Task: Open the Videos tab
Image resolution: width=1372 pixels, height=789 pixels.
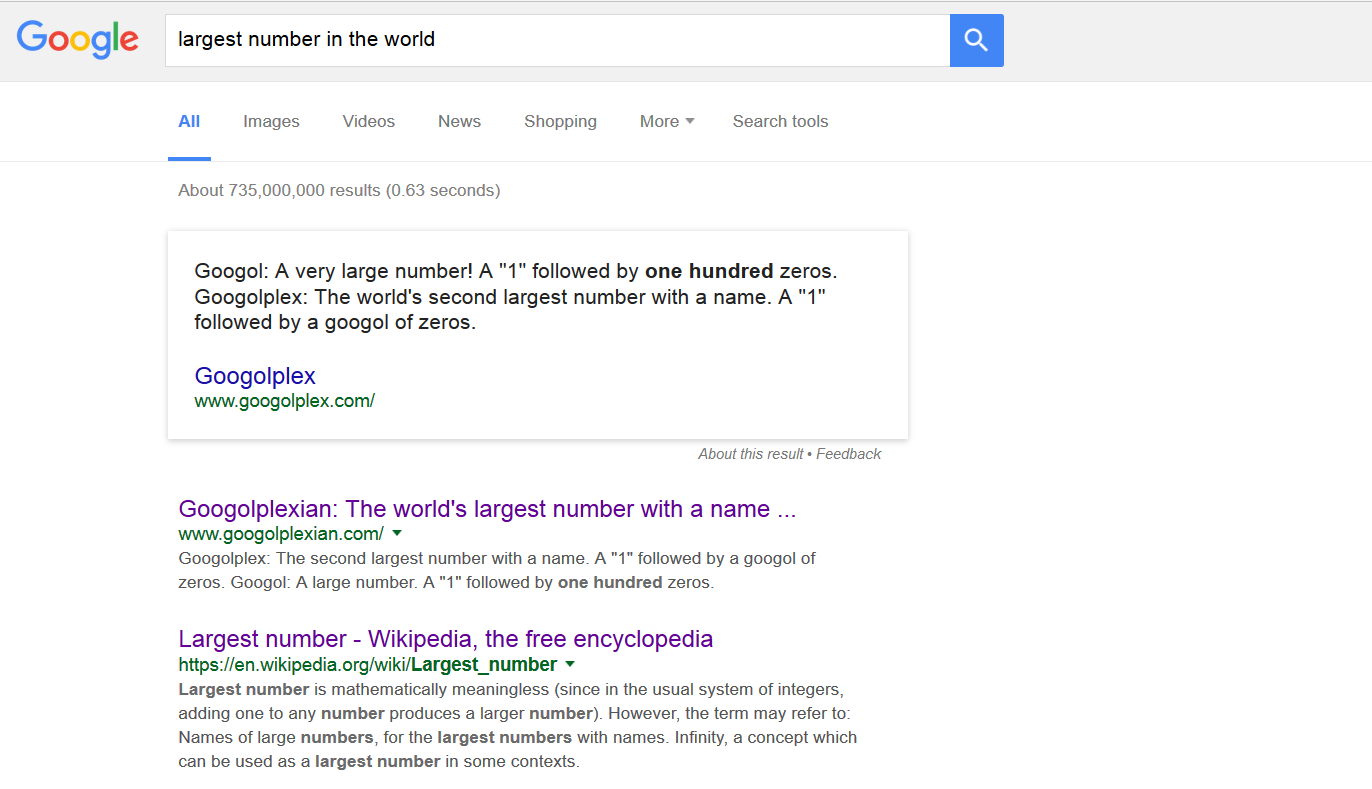Action: click(368, 121)
